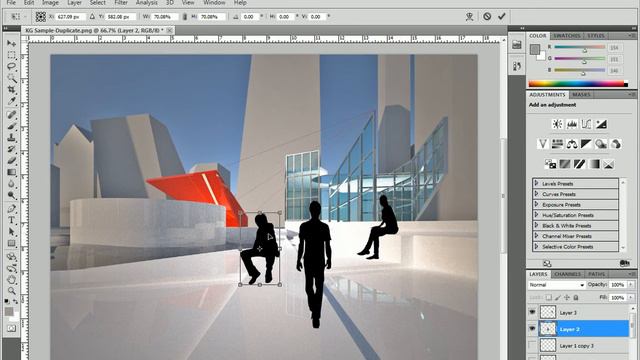The image size is (640, 360).
Task: Select the Path Selection tool
Action: 11,232
